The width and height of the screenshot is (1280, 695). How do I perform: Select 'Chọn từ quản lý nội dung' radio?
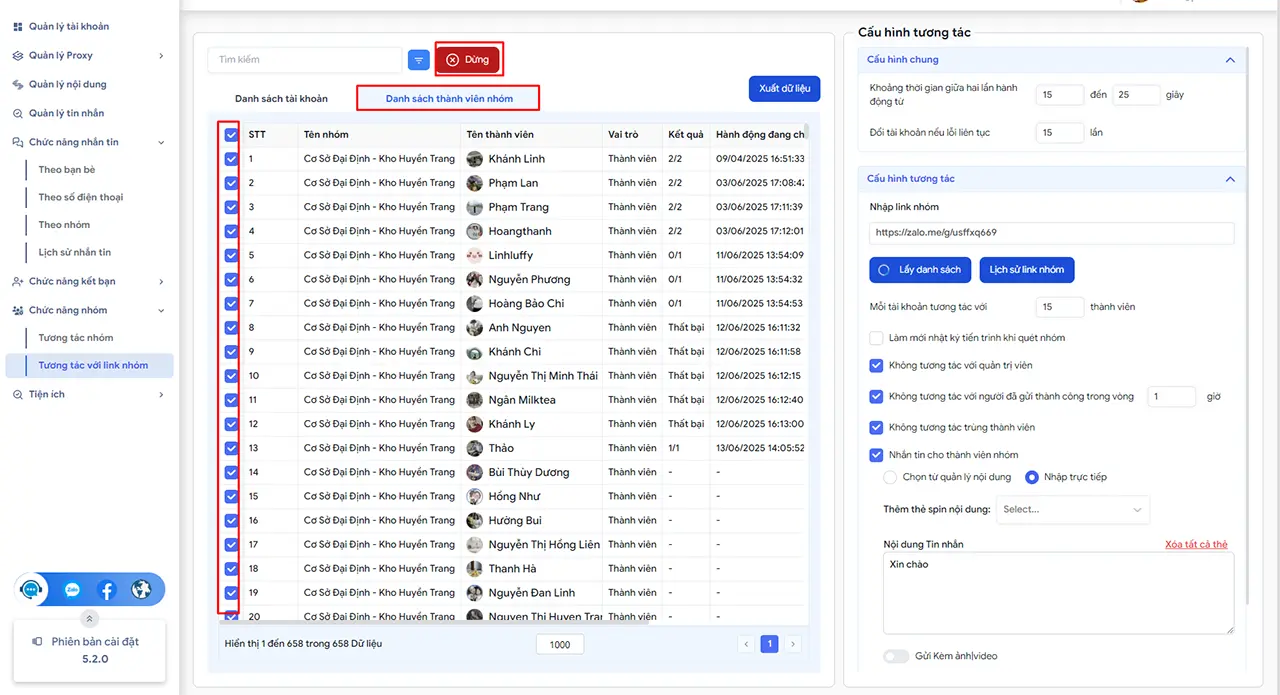click(890, 477)
